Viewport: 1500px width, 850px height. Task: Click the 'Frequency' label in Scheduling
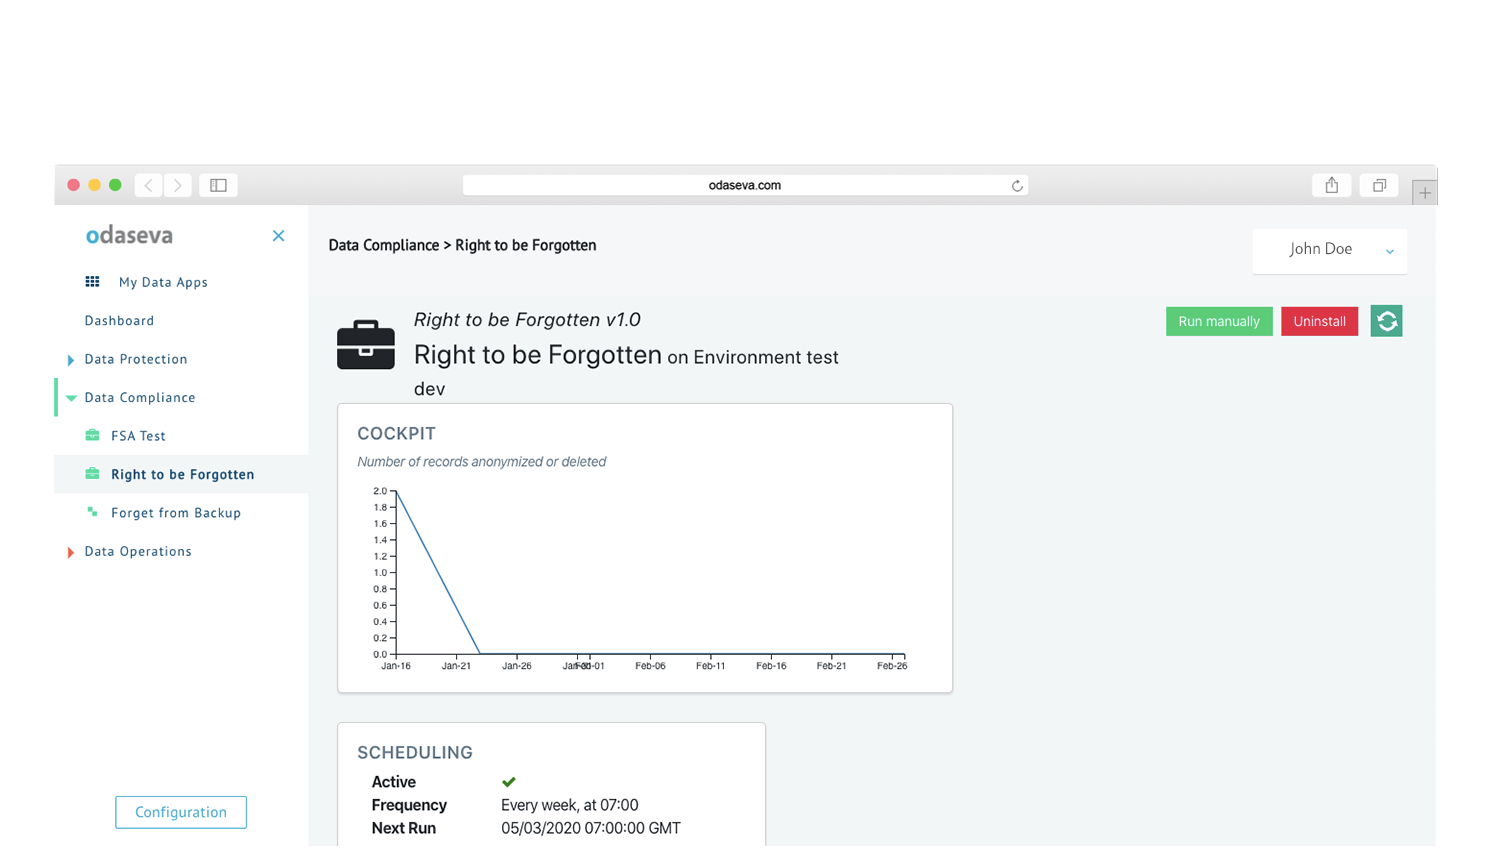coord(409,805)
